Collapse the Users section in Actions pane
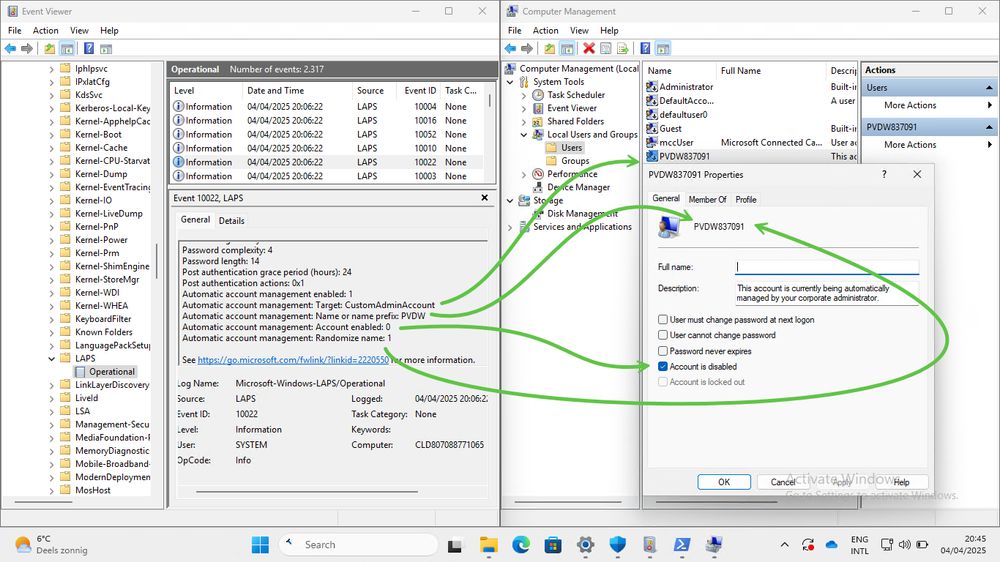The image size is (1000, 562). coord(989,87)
